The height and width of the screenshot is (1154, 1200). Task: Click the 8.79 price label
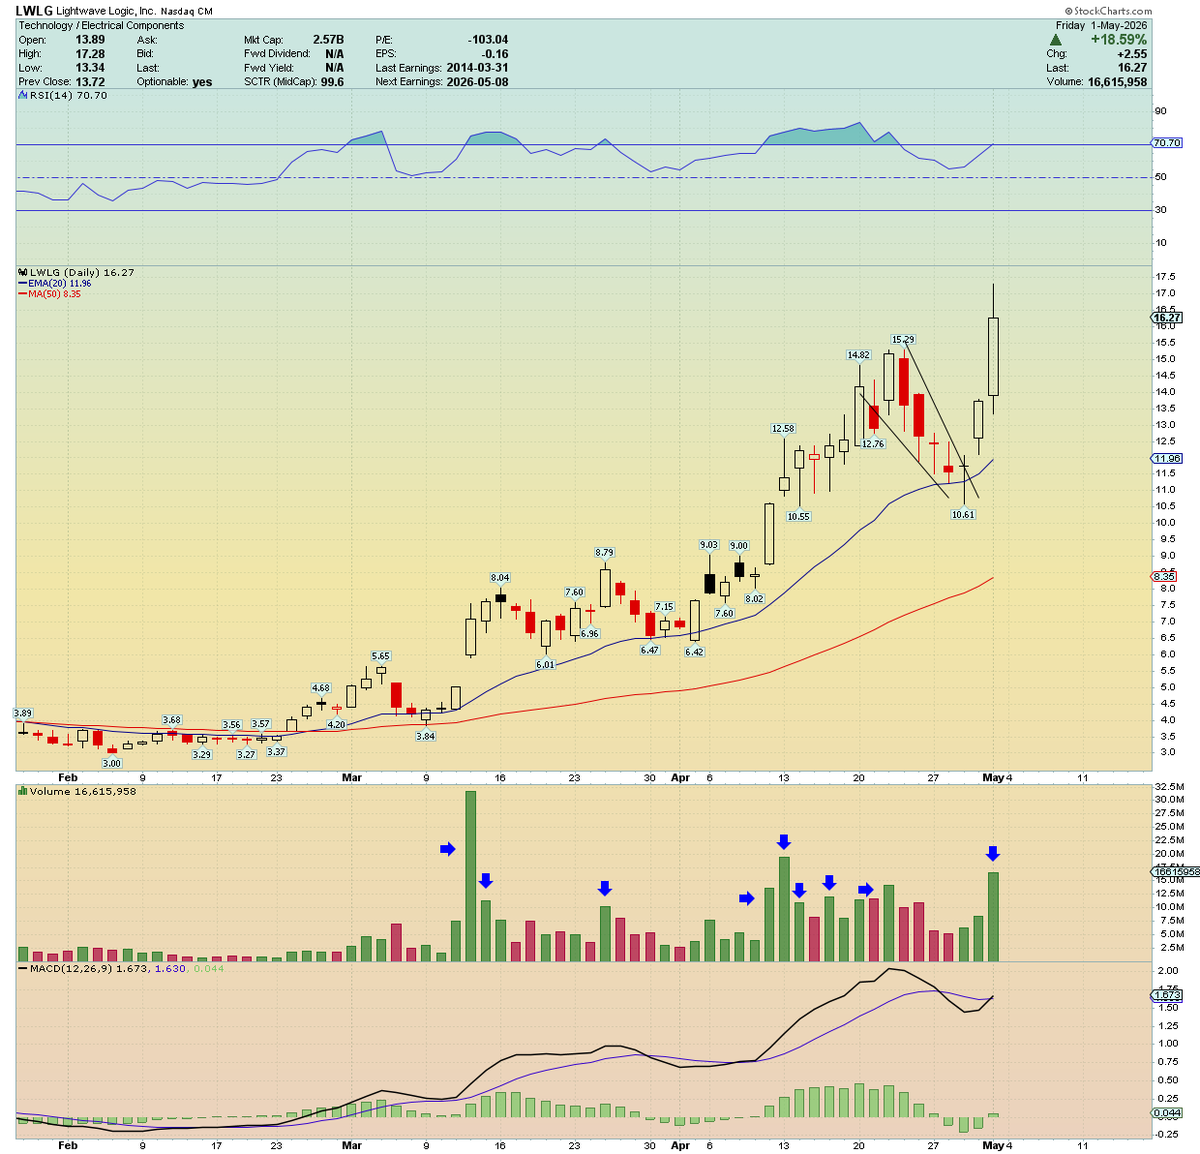pyautogui.click(x=604, y=553)
